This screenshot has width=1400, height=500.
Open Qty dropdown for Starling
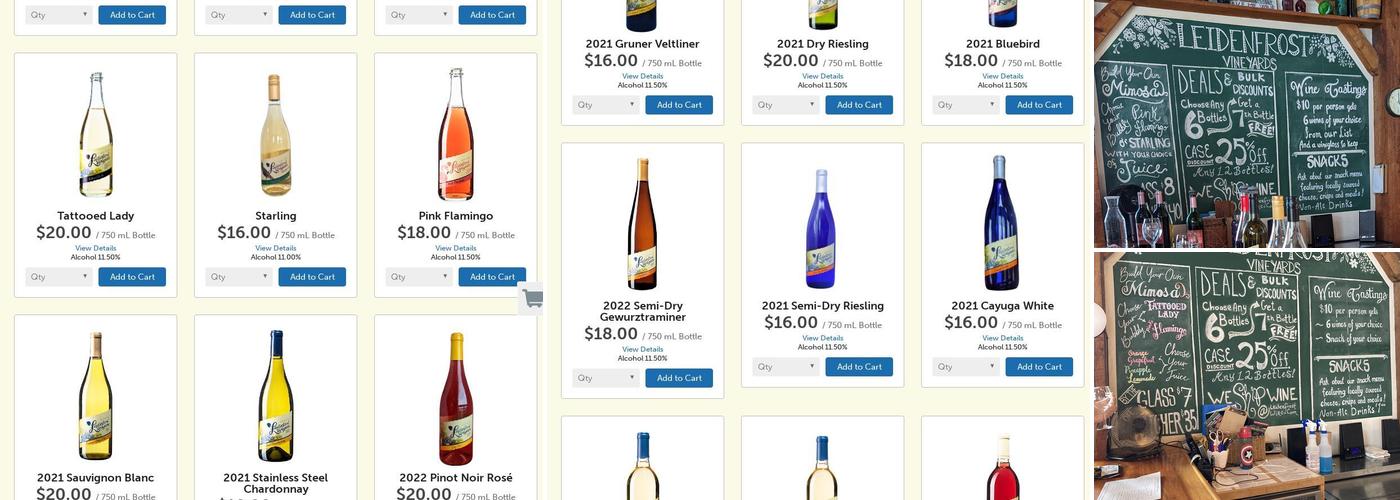[239, 277]
